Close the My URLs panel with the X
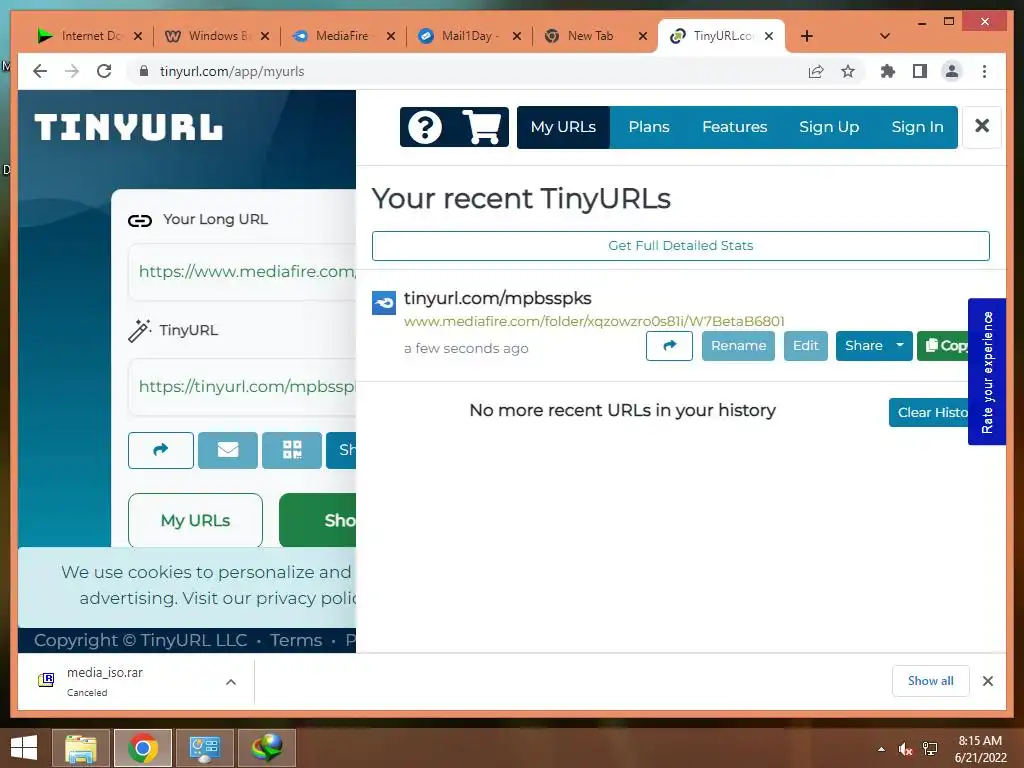The height and width of the screenshot is (768, 1024). pos(982,126)
